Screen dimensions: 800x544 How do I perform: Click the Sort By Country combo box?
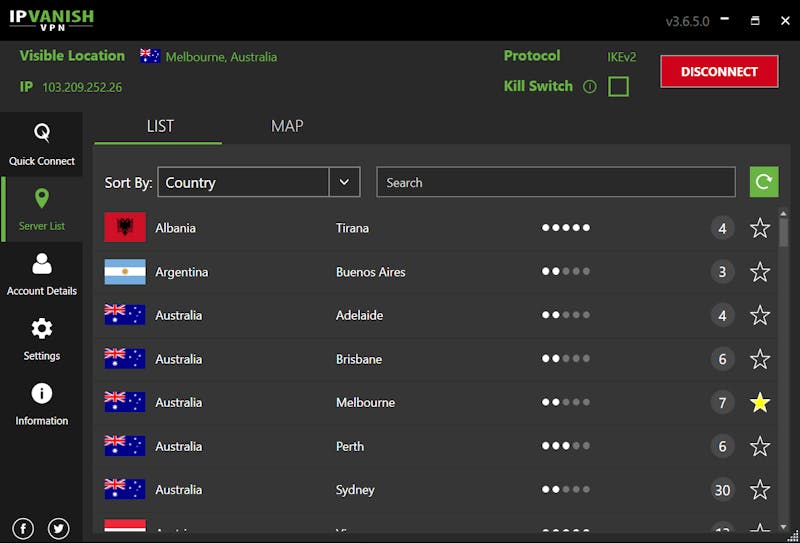coord(259,182)
